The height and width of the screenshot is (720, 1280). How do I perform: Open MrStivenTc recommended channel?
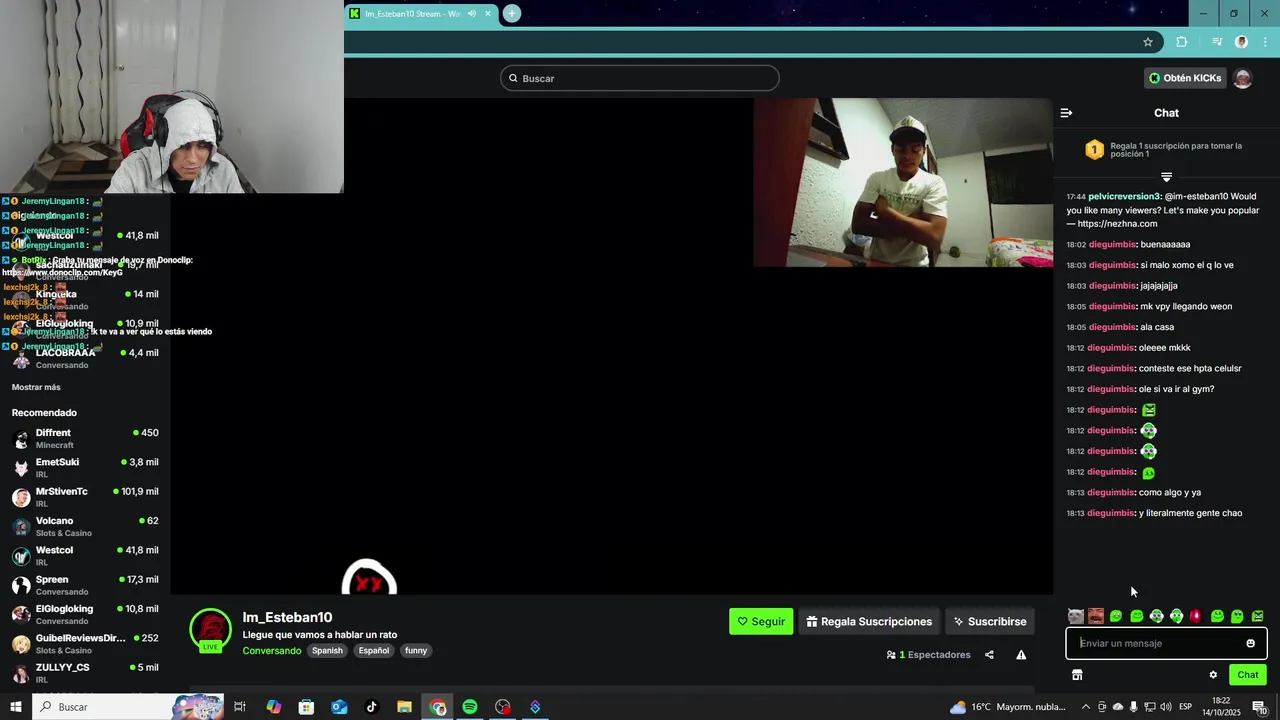pyautogui.click(x=85, y=497)
